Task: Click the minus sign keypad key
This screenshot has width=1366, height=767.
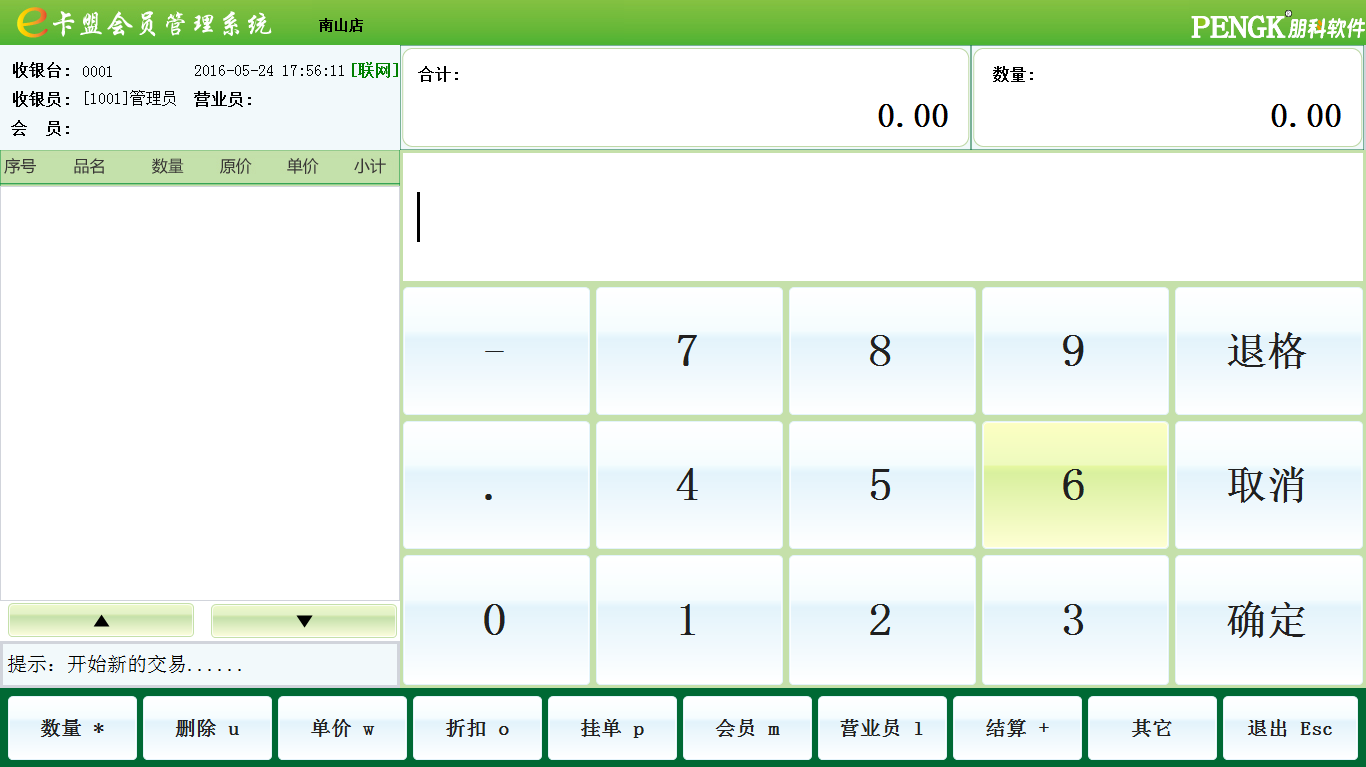Action: click(496, 351)
